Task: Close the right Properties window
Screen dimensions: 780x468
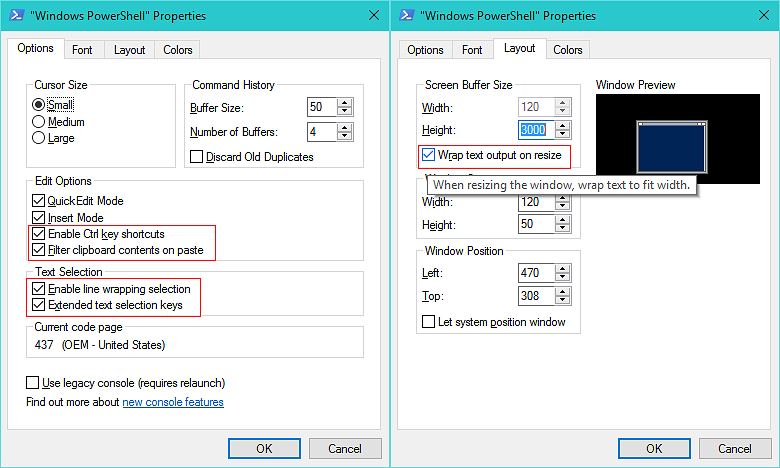Action: [764, 15]
